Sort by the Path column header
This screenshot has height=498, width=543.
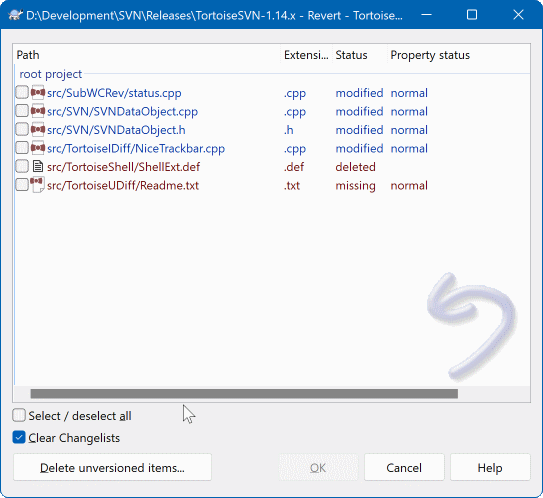(x=148, y=55)
